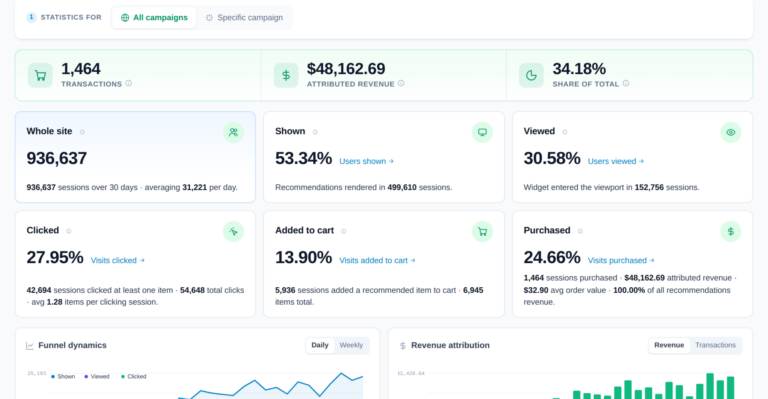Open the Users viewed link
The image size is (768, 399).
point(616,161)
